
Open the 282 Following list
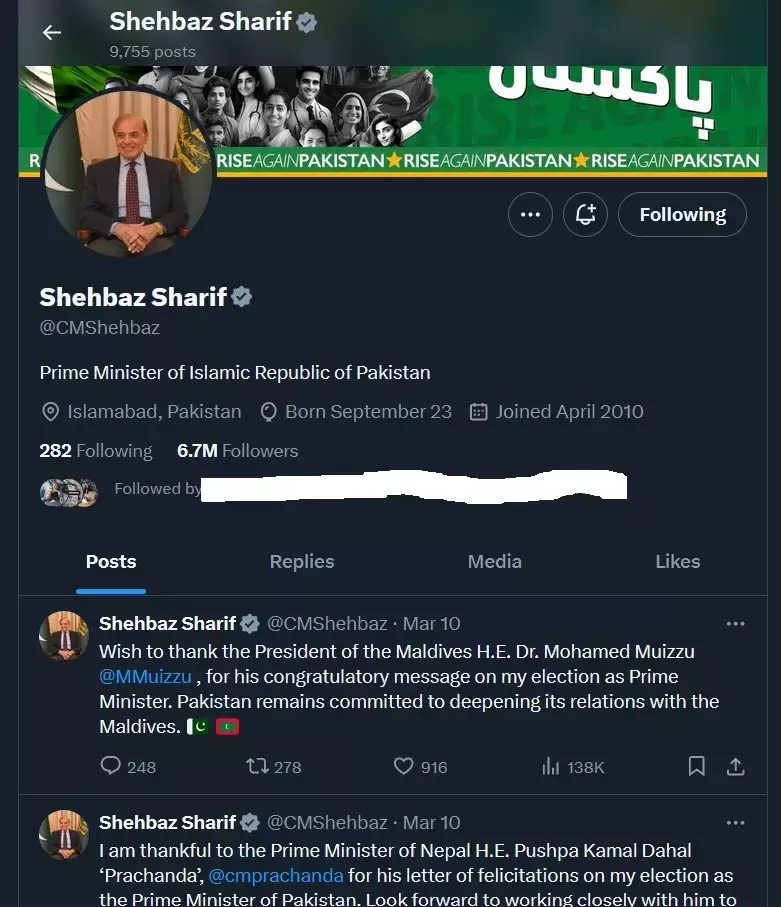click(x=96, y=451)
